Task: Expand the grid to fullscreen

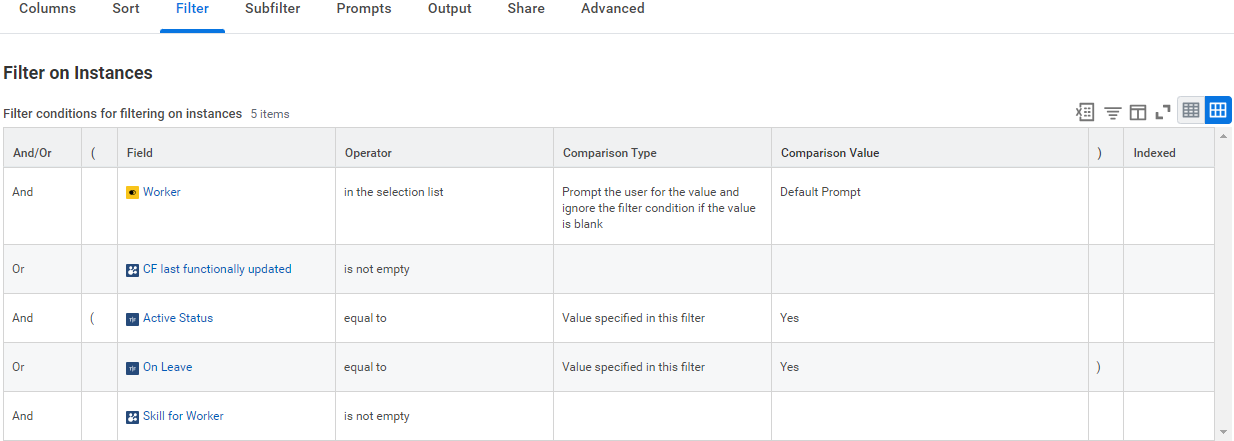Action: 1163,112
